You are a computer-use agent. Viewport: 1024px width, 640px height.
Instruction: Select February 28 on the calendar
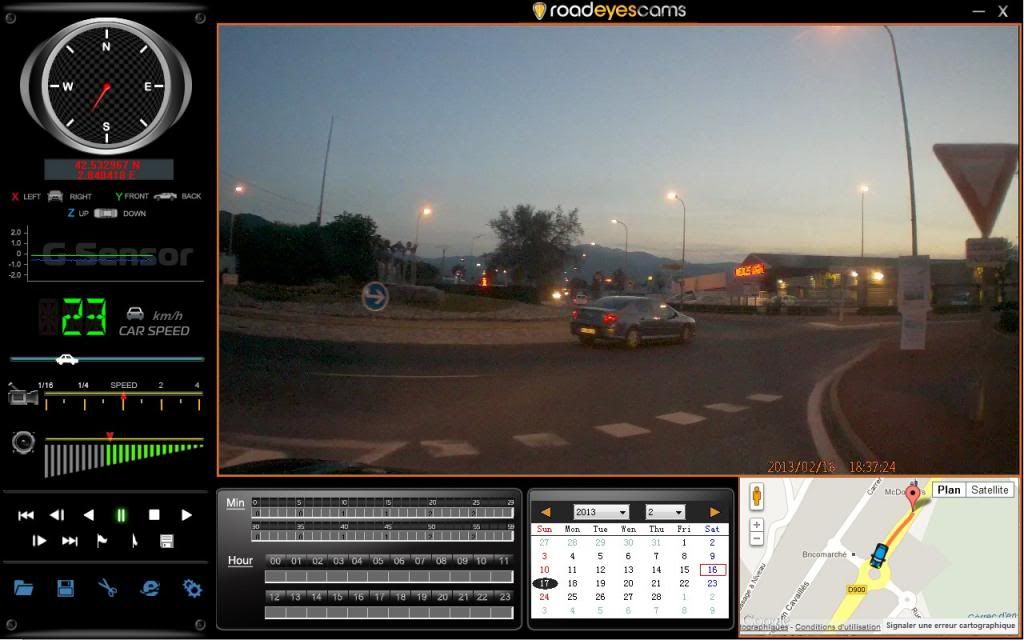click(x=656, y=597)
